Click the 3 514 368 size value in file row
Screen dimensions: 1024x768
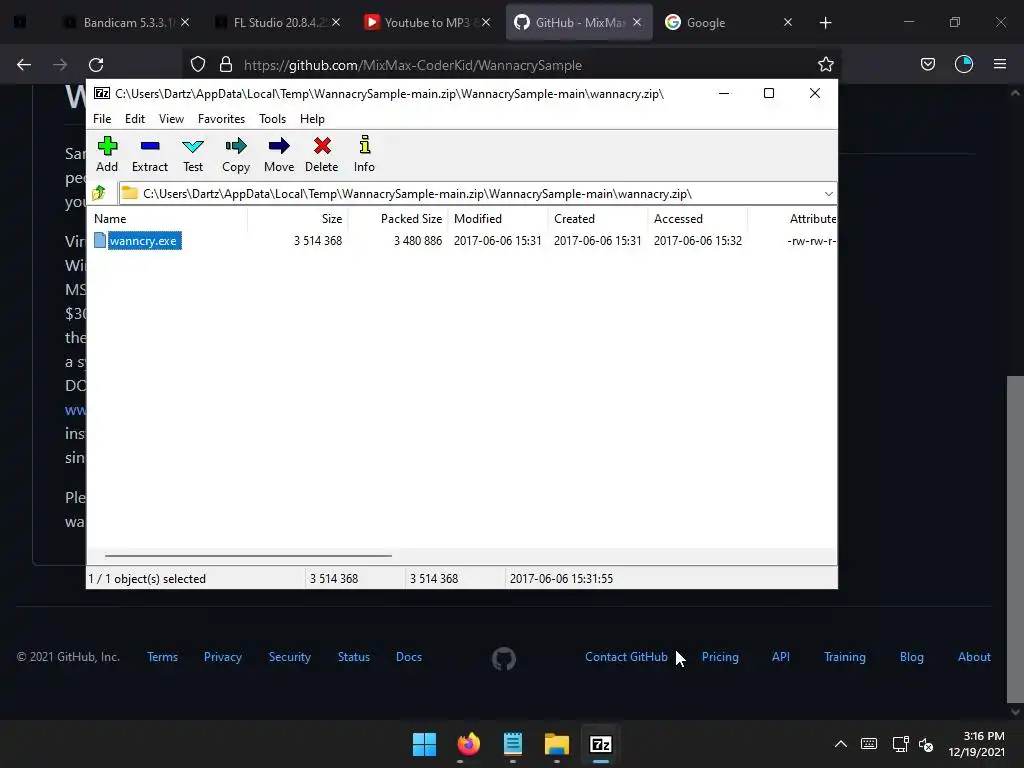(318, 241)
